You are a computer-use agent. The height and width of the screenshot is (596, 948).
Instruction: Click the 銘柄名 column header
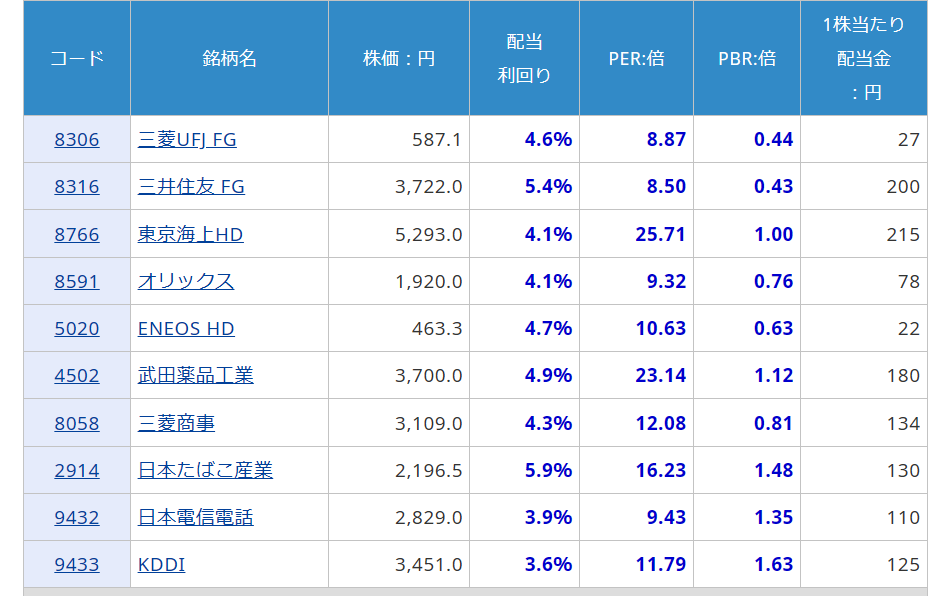(229, 58)
